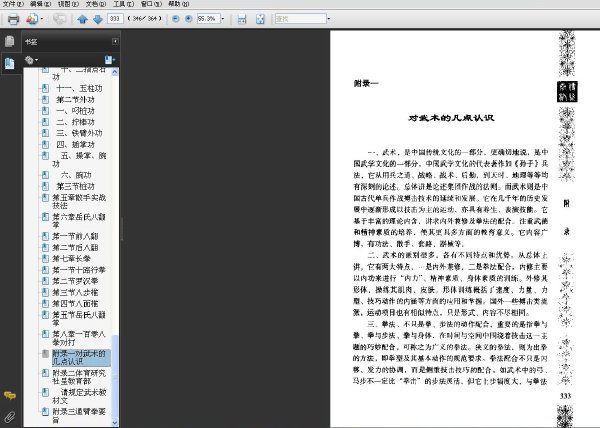Select bookmark 第八章一百零八拳对打
Viewport: 600px width, 428px height.
tap(79, 338)
